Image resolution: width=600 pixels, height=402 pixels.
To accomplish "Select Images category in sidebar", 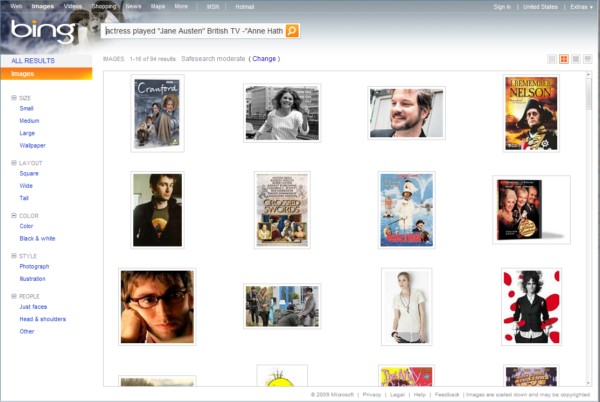I will (x=46, y=74).
